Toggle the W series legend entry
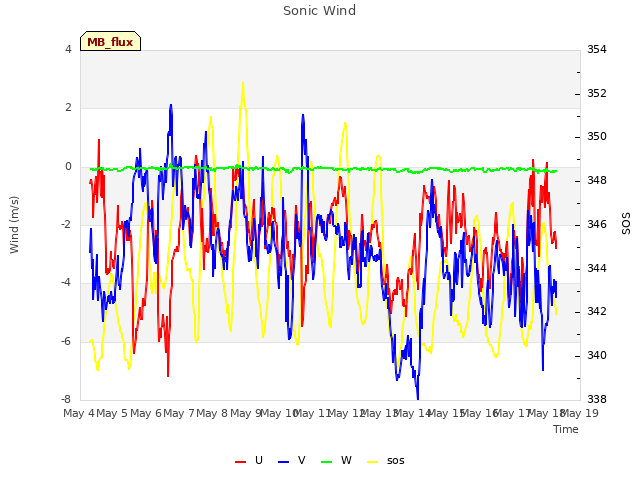The image size is (640, 480). 336,460
